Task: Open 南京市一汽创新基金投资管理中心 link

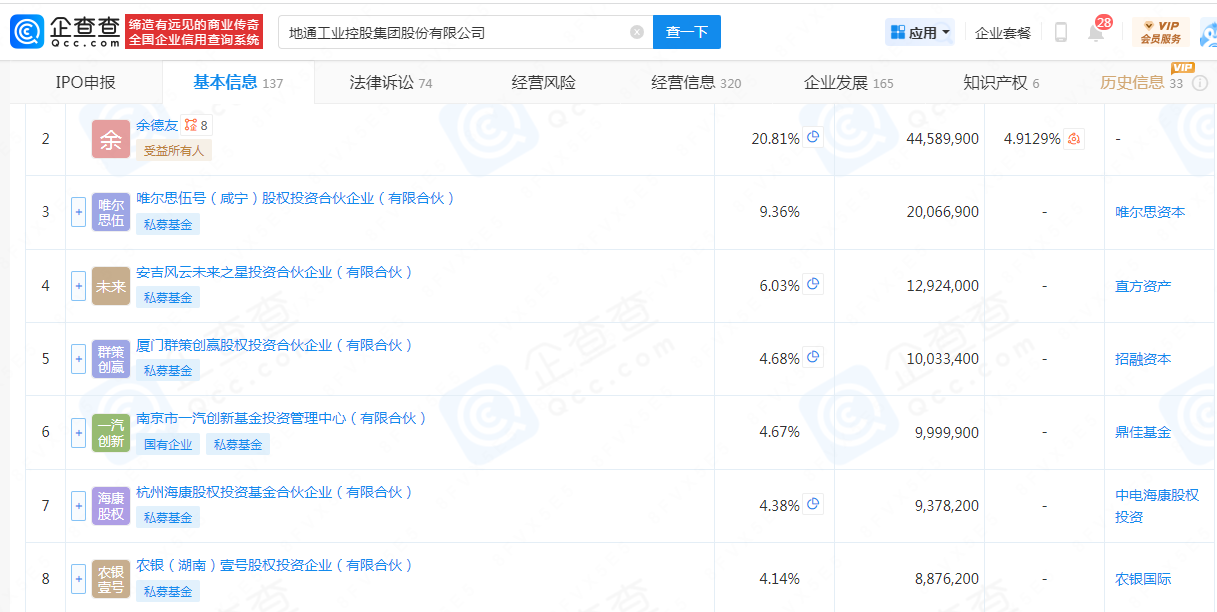Action: 281,418
